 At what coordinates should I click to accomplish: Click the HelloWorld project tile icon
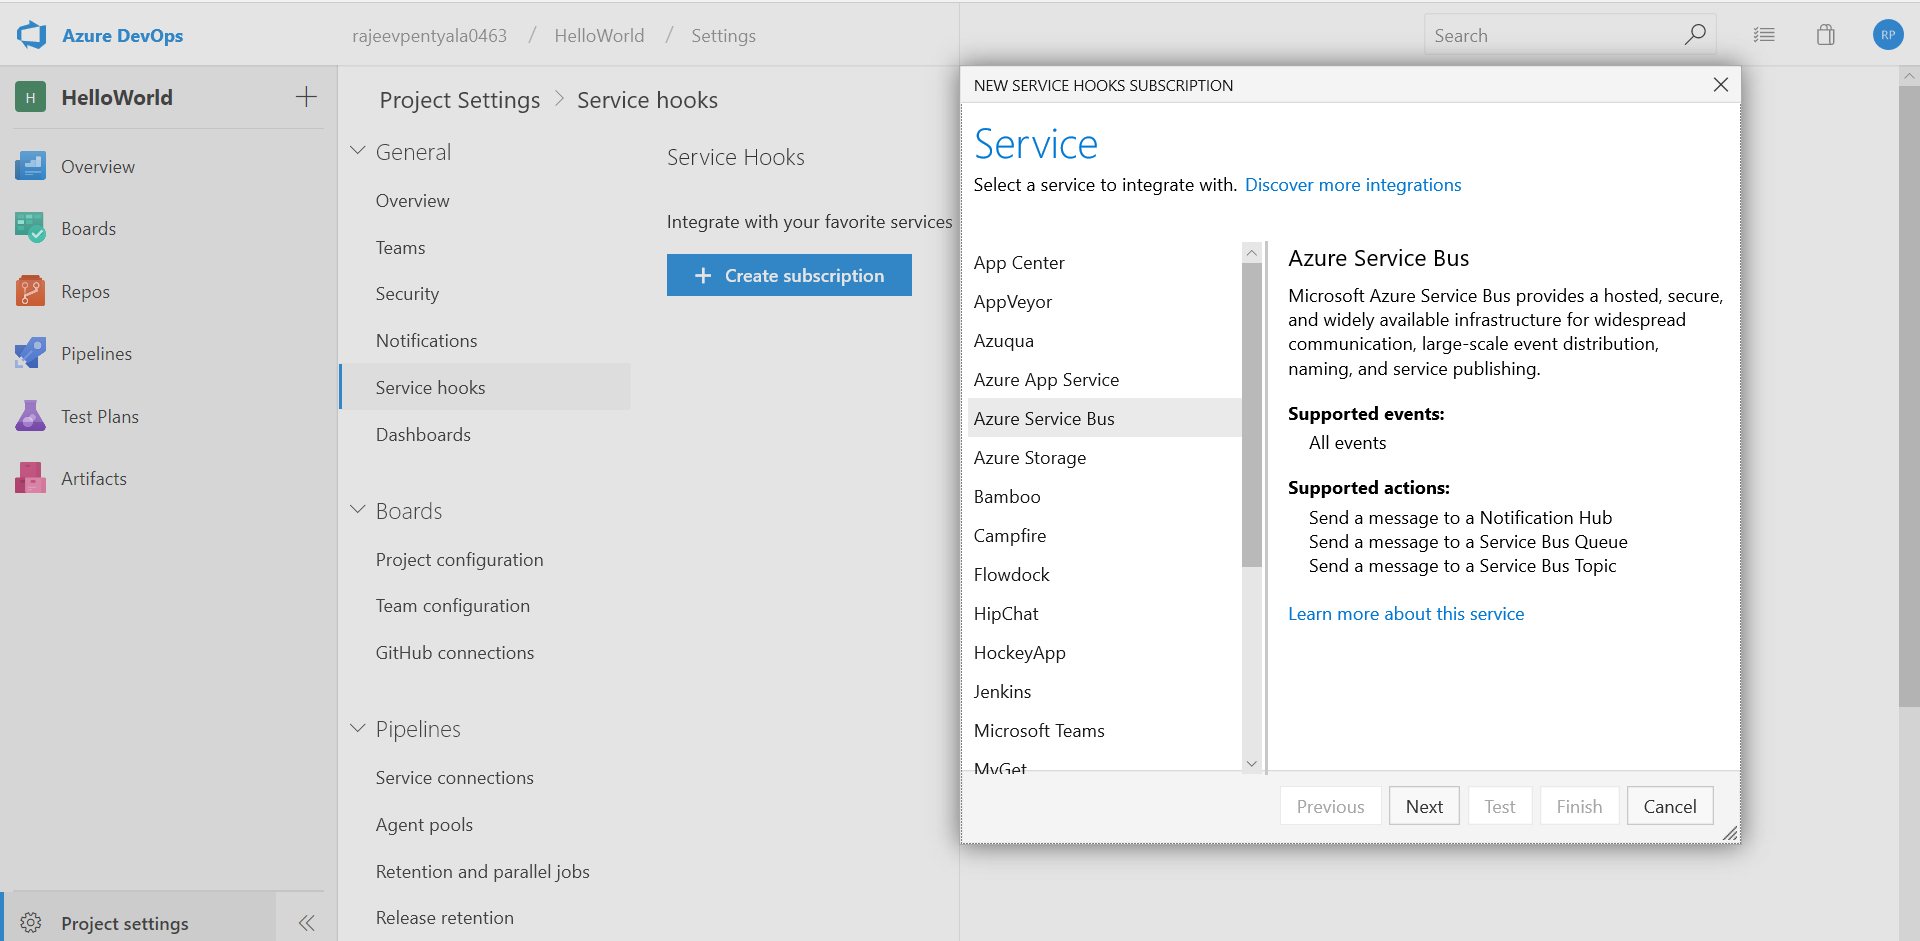click(x=30, y=97)
